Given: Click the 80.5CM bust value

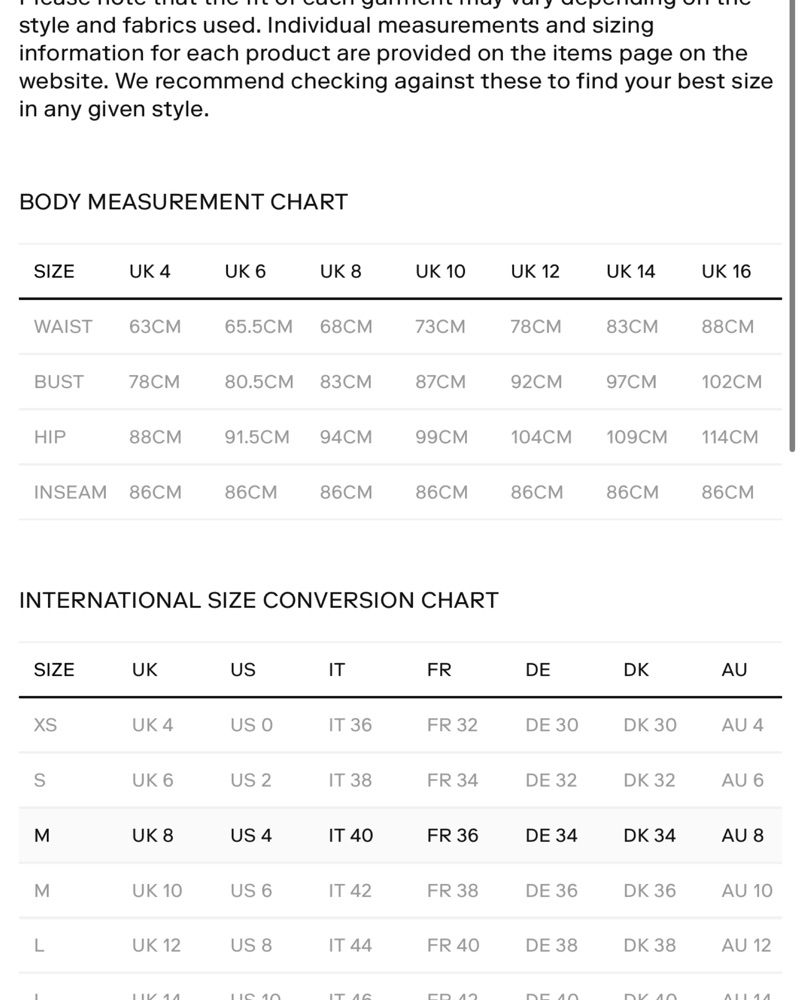Looking at the screenshot, I should click(x=259, y=382).
